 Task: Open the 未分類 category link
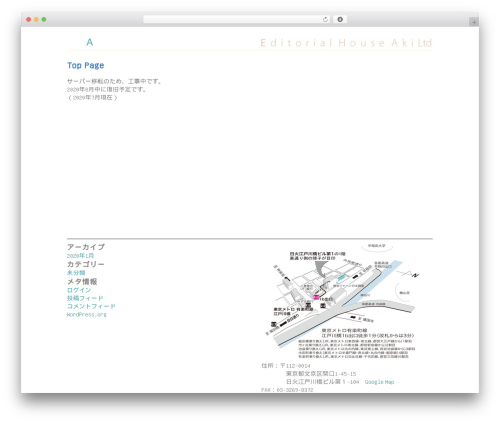[x=76, y=273]
